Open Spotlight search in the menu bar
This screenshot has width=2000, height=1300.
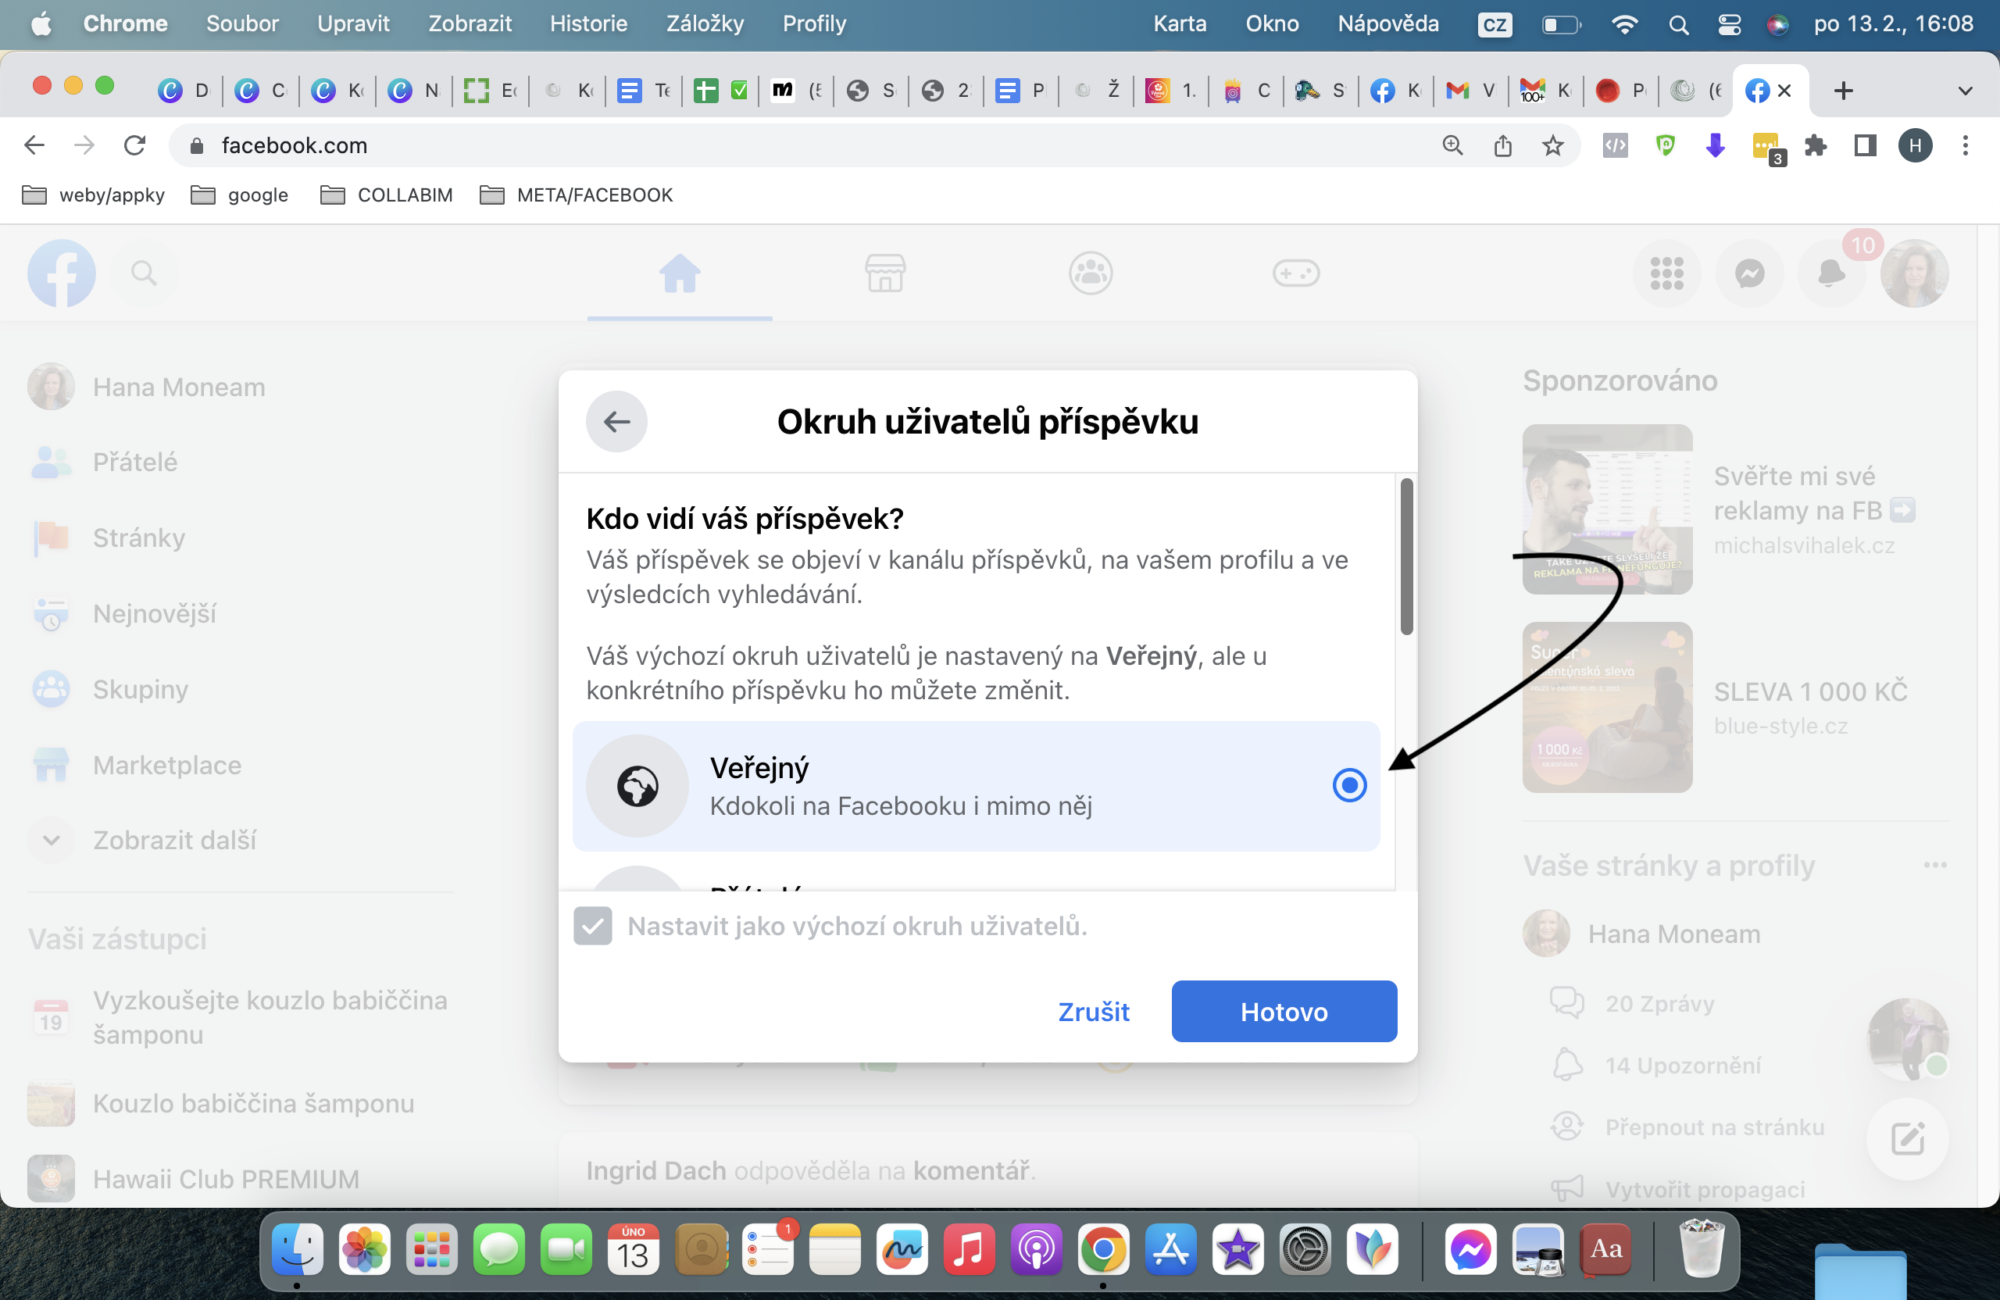1679,24
